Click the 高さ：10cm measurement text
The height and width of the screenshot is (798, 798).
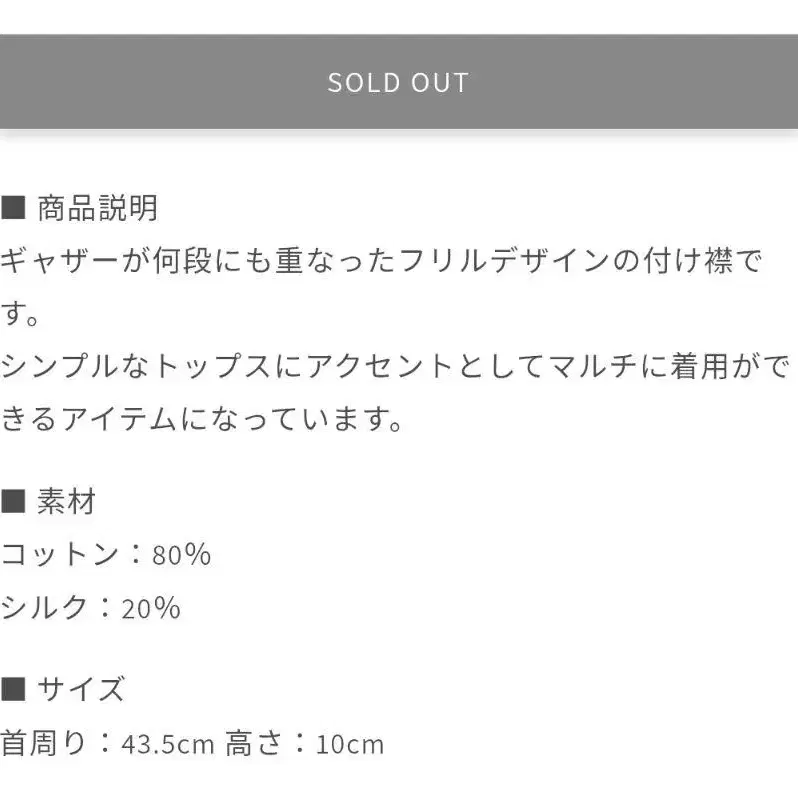304,744
